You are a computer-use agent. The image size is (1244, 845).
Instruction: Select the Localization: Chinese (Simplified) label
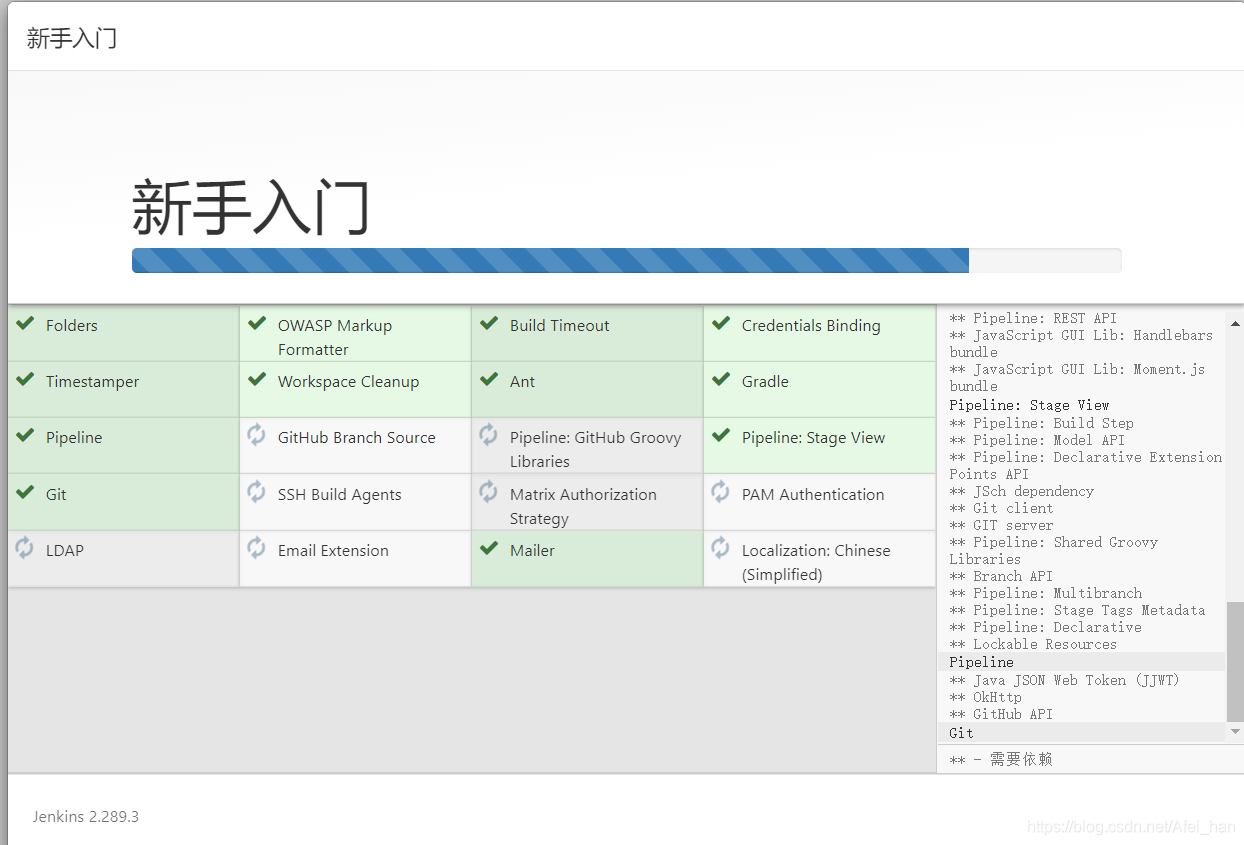pos(816,562)
